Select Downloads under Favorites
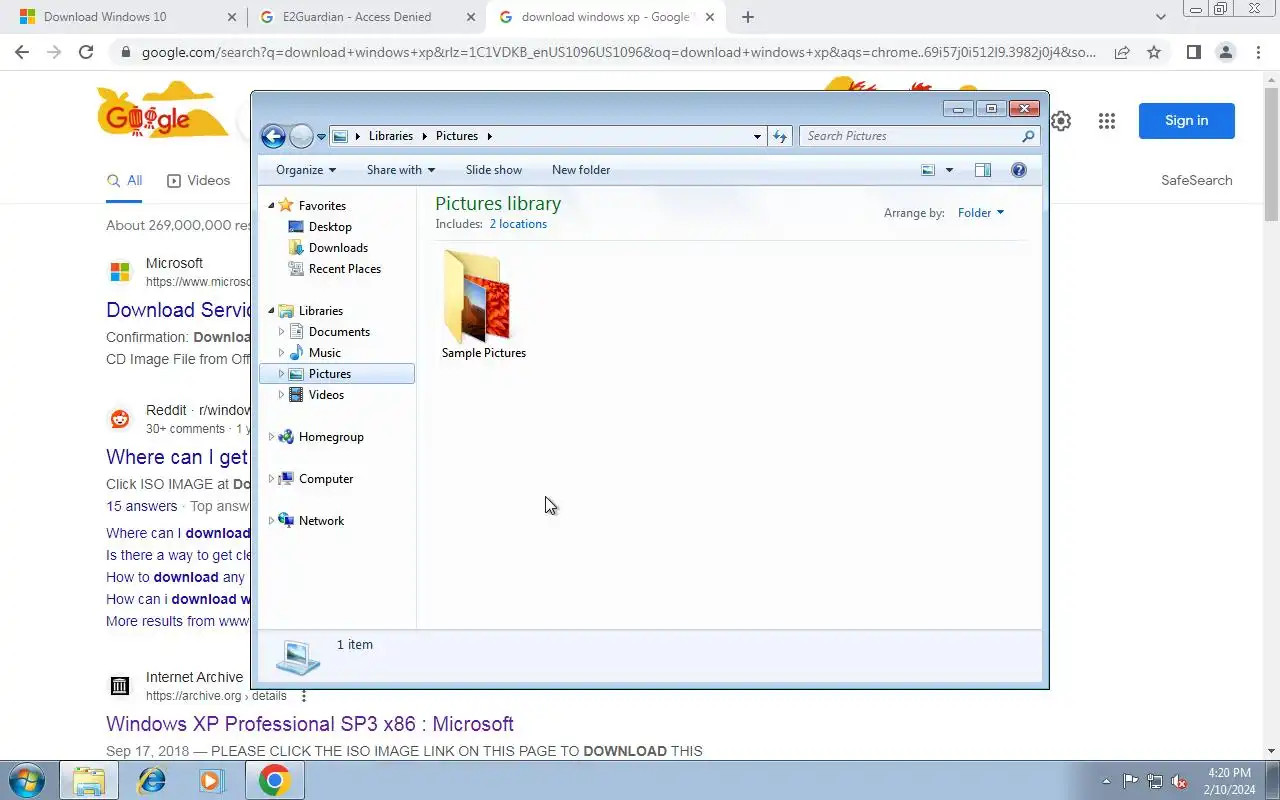 tap(338, 248)
